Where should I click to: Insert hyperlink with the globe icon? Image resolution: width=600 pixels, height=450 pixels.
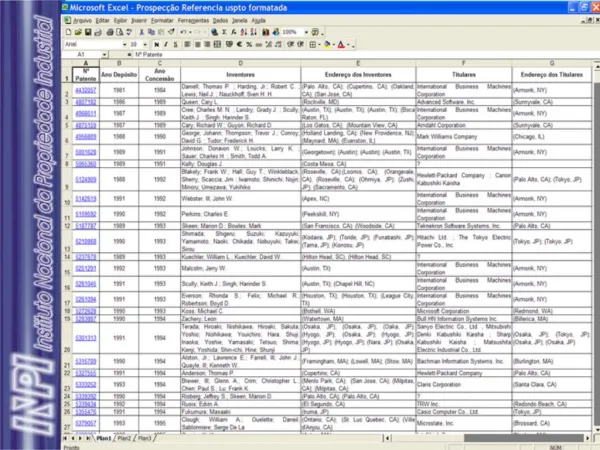pos(214,32)
